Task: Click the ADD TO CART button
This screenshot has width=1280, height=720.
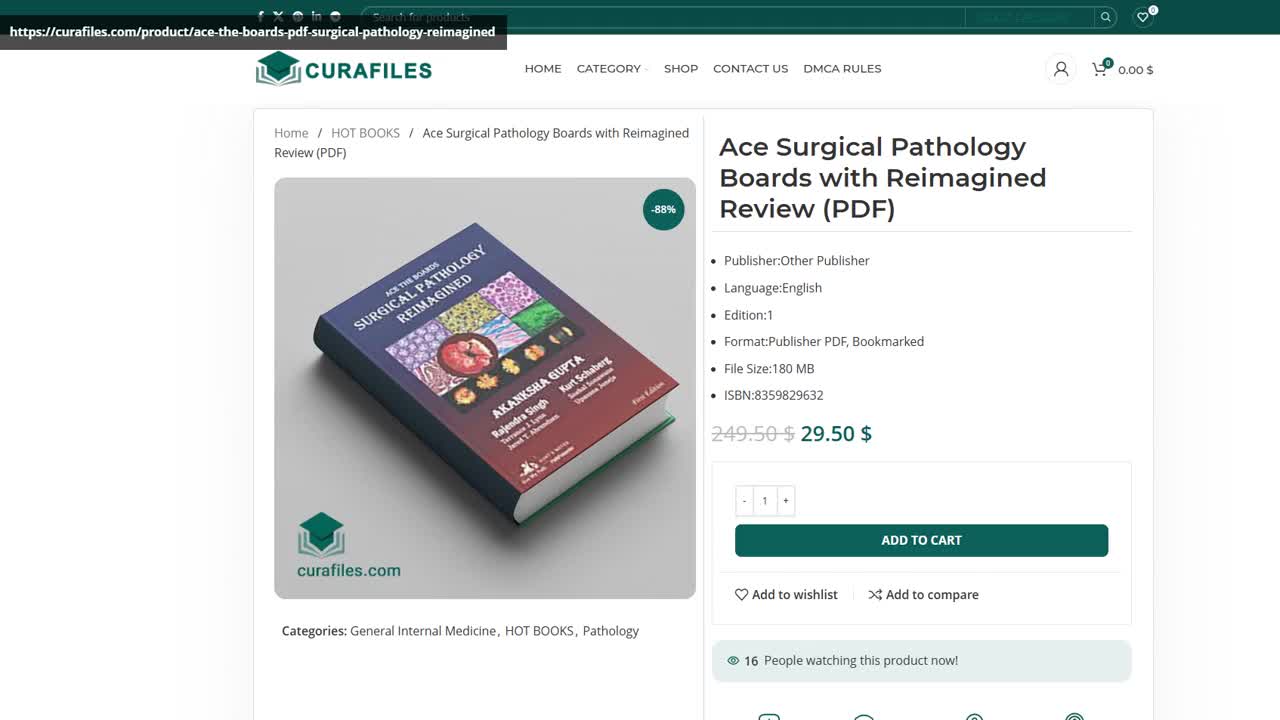Action: (x=921, y=540)
